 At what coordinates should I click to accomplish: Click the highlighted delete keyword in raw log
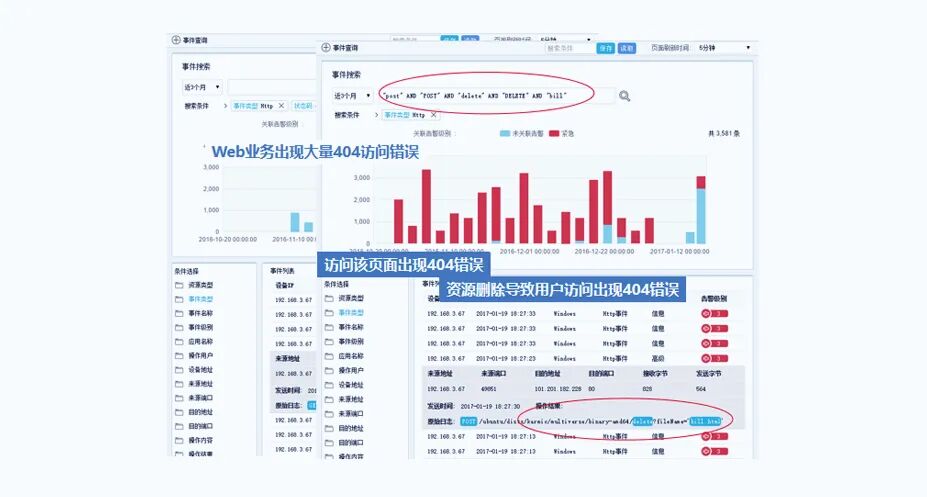coord(642,421)
